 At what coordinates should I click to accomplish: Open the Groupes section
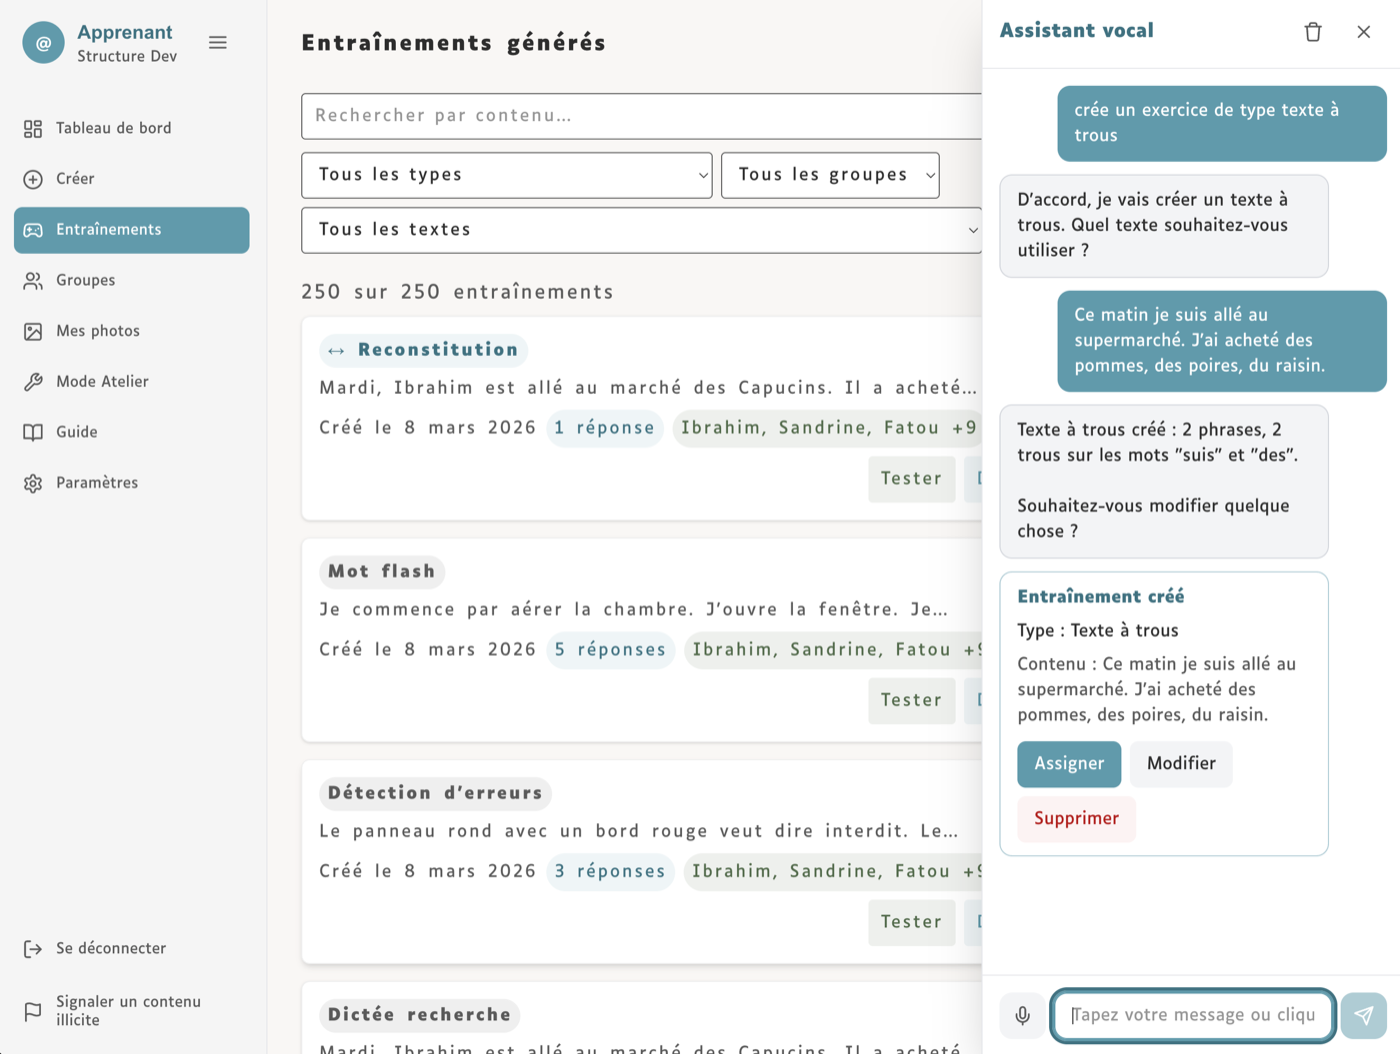[x=85, y=280]
